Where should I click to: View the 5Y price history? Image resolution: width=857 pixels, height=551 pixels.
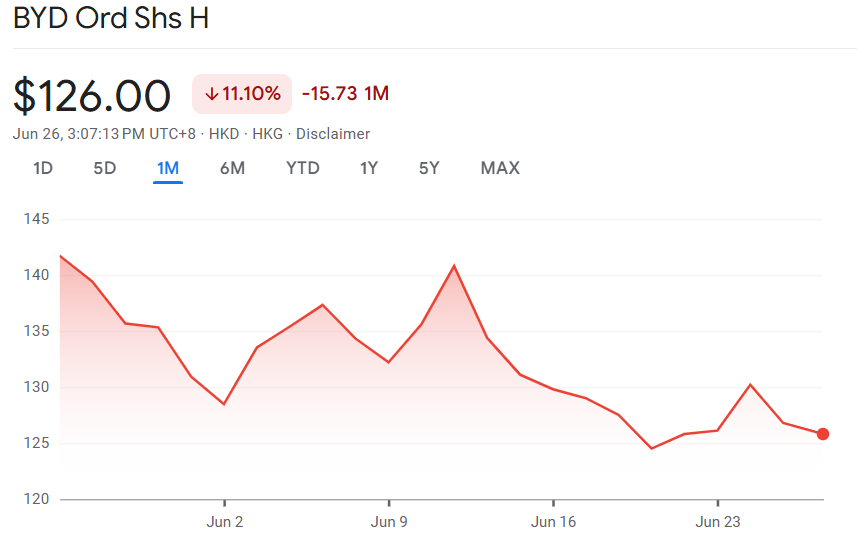pyautogui.click(x=429, y=168)
